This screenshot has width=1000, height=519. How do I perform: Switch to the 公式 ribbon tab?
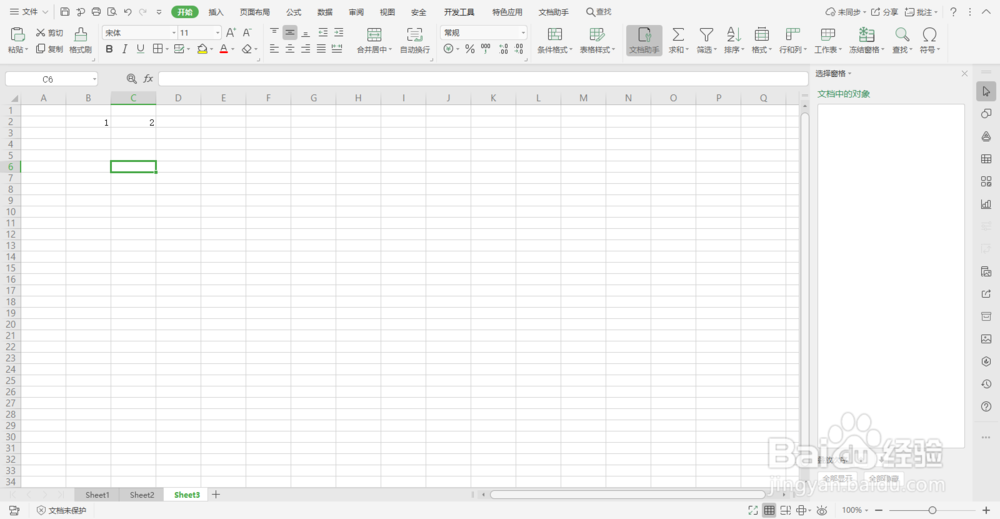coord(293,12)
